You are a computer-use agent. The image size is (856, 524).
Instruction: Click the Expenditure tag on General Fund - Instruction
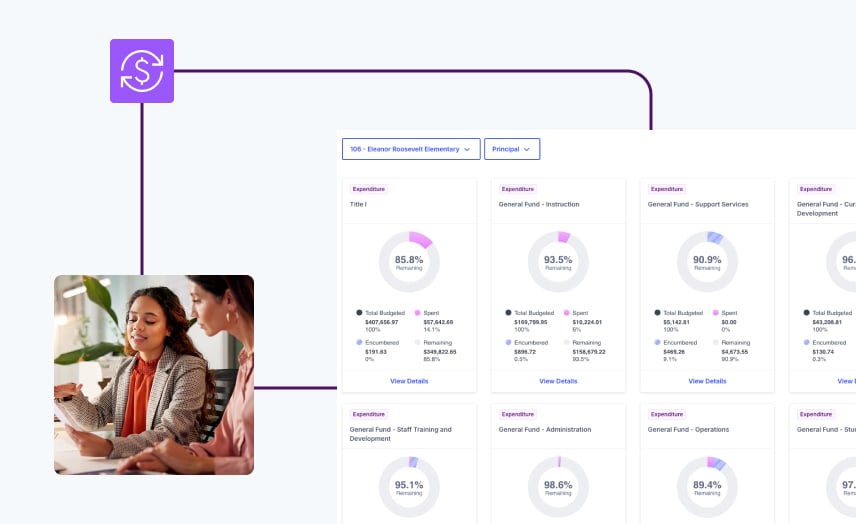[518, 189]
